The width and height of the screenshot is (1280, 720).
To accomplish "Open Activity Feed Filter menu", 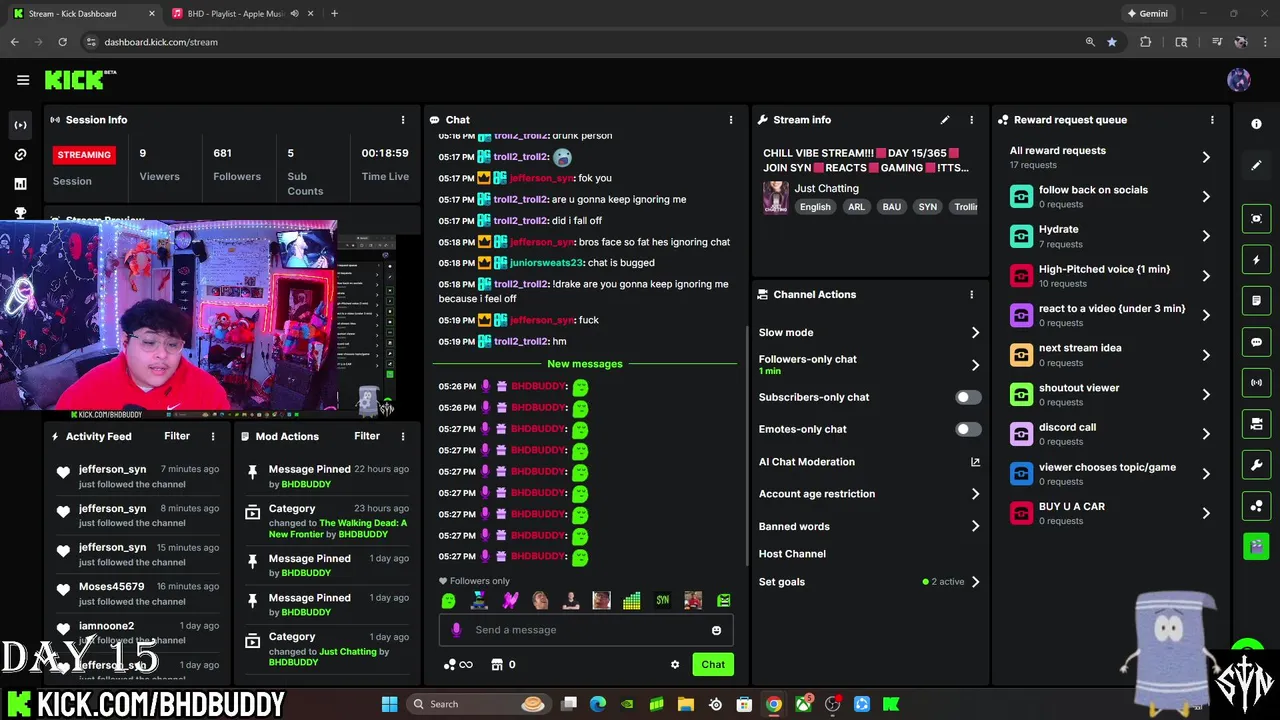I will click(177, 436).
